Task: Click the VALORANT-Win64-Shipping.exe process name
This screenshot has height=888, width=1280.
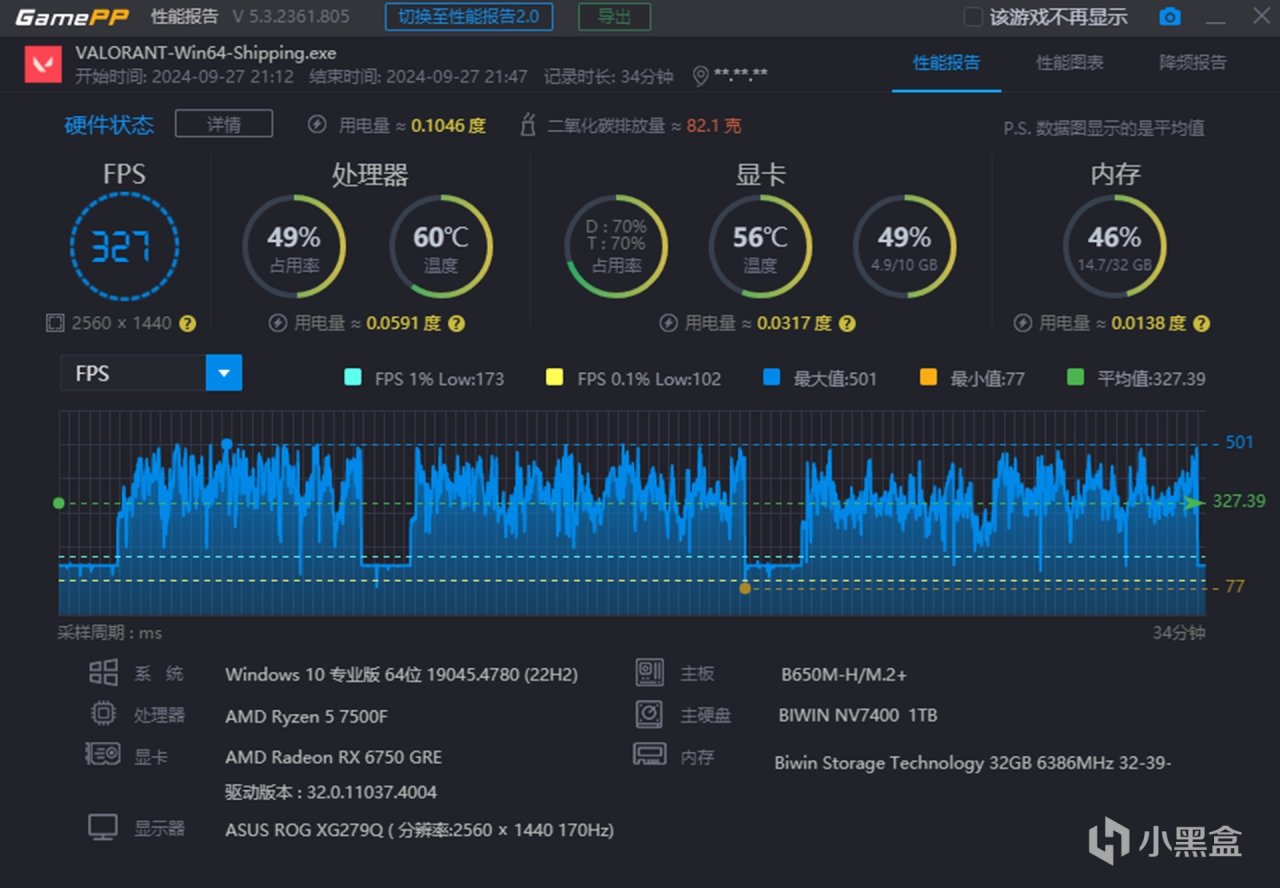Action: coord(206,53)
